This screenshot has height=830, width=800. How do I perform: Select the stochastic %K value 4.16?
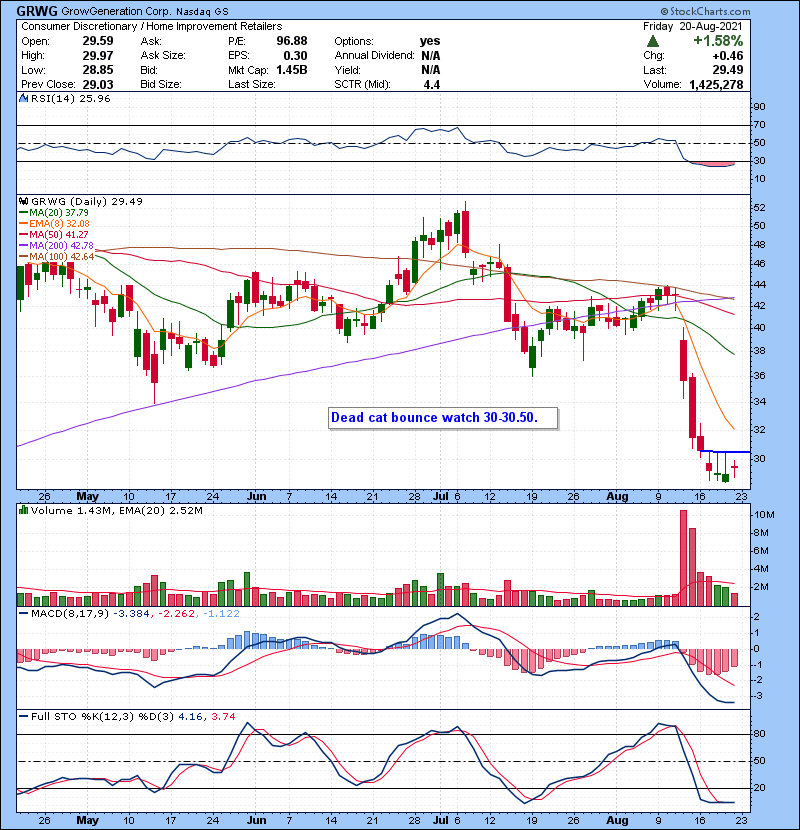tap(190, 716)
